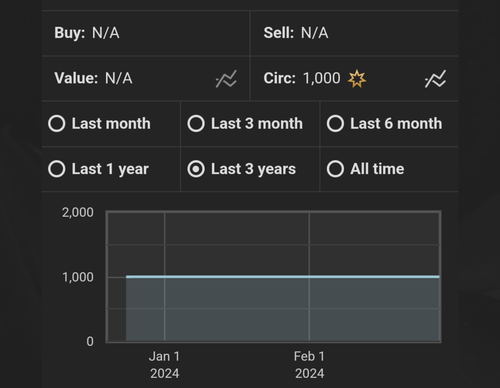
Task: Select the Last 3 years radio button
Action: pyautogui.click(x=196, y=169)
